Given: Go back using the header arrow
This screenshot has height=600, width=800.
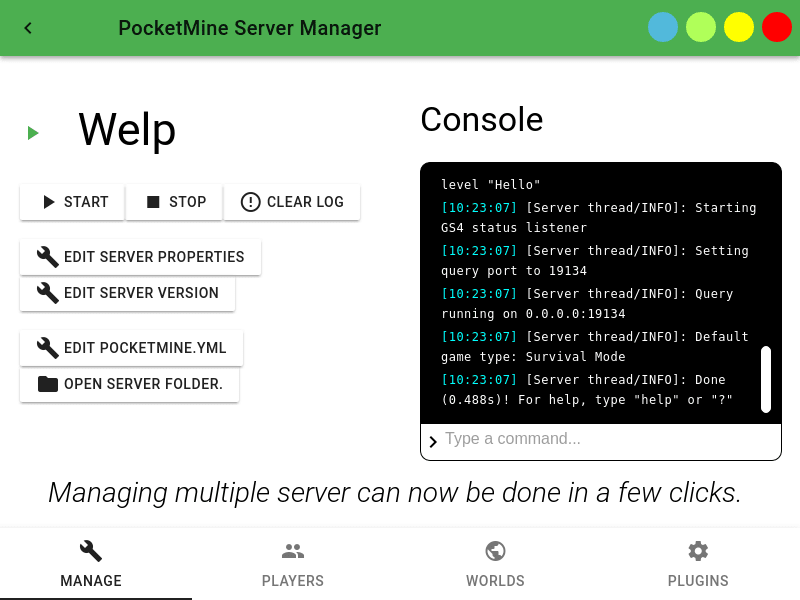Looking at the screenshot, I should pyautogui.click(x=28, y=28).
